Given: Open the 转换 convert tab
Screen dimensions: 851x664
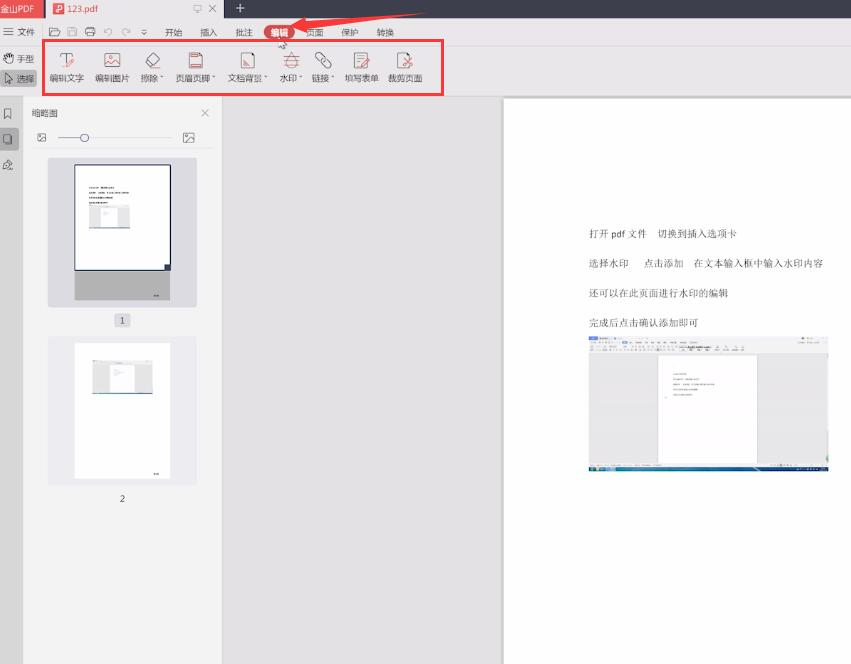Looking at the screenshot, I should click(385, 33).
